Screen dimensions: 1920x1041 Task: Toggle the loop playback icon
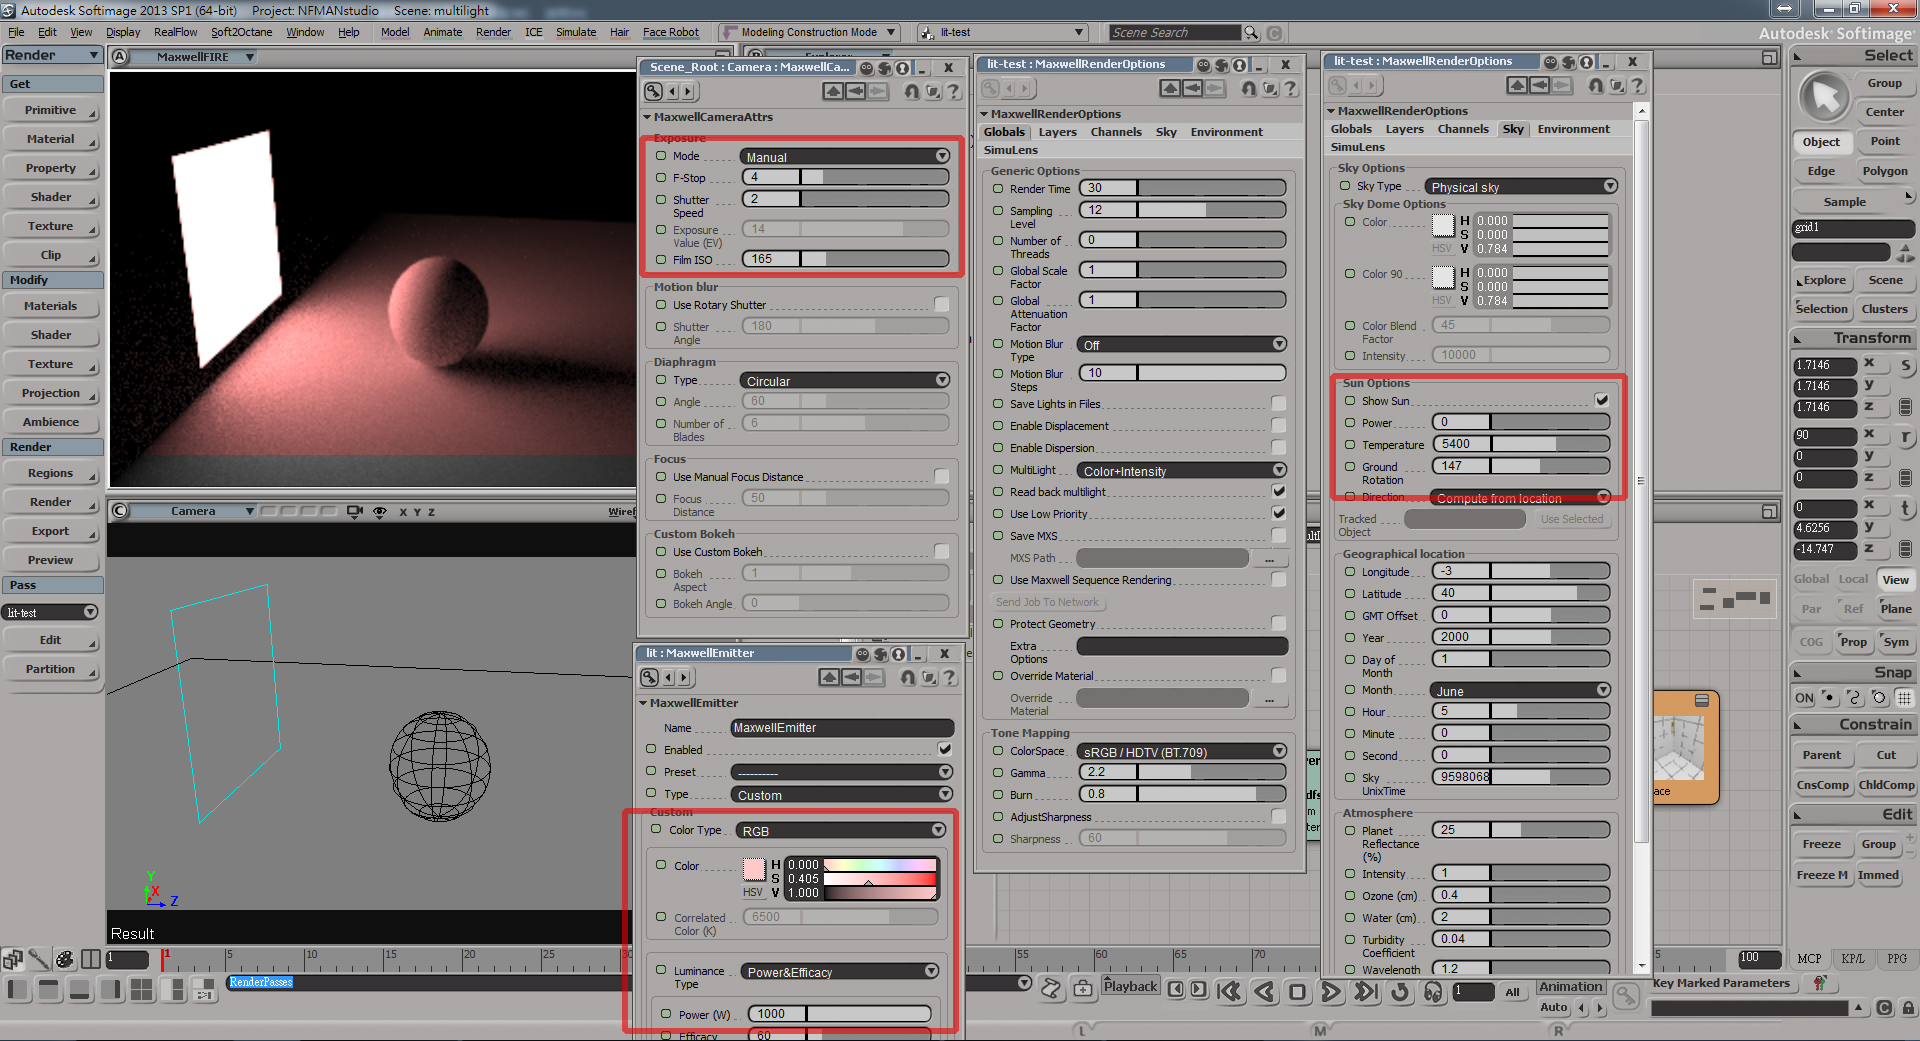pos(1400,992)
